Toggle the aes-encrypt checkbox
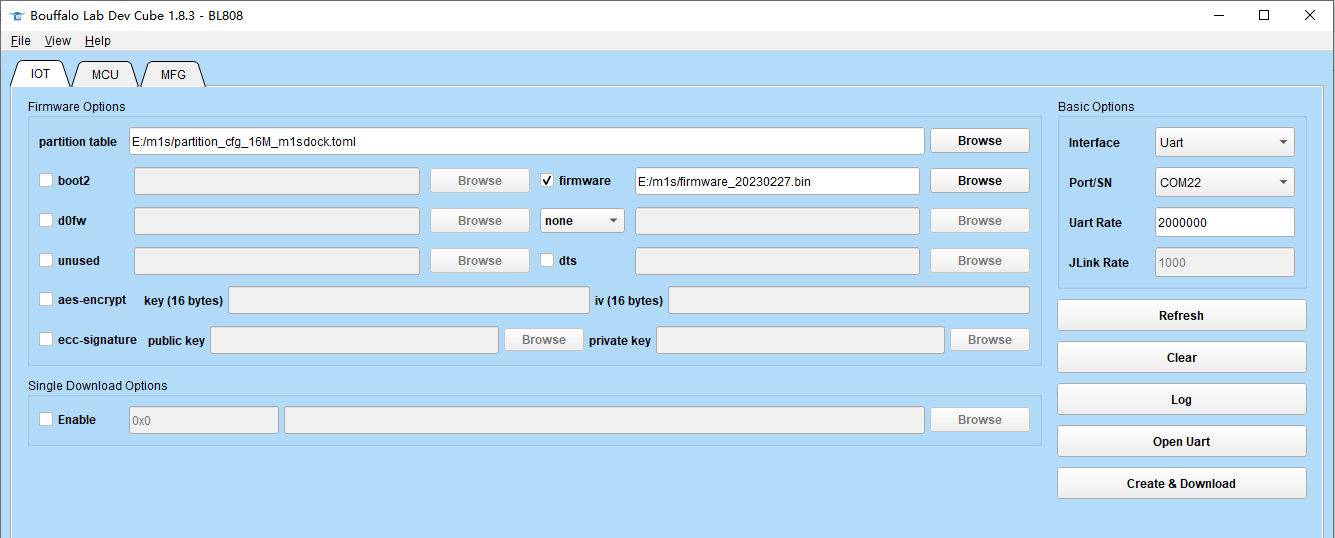The width and height of the screenshot is (1335, 538). point(46,299)
